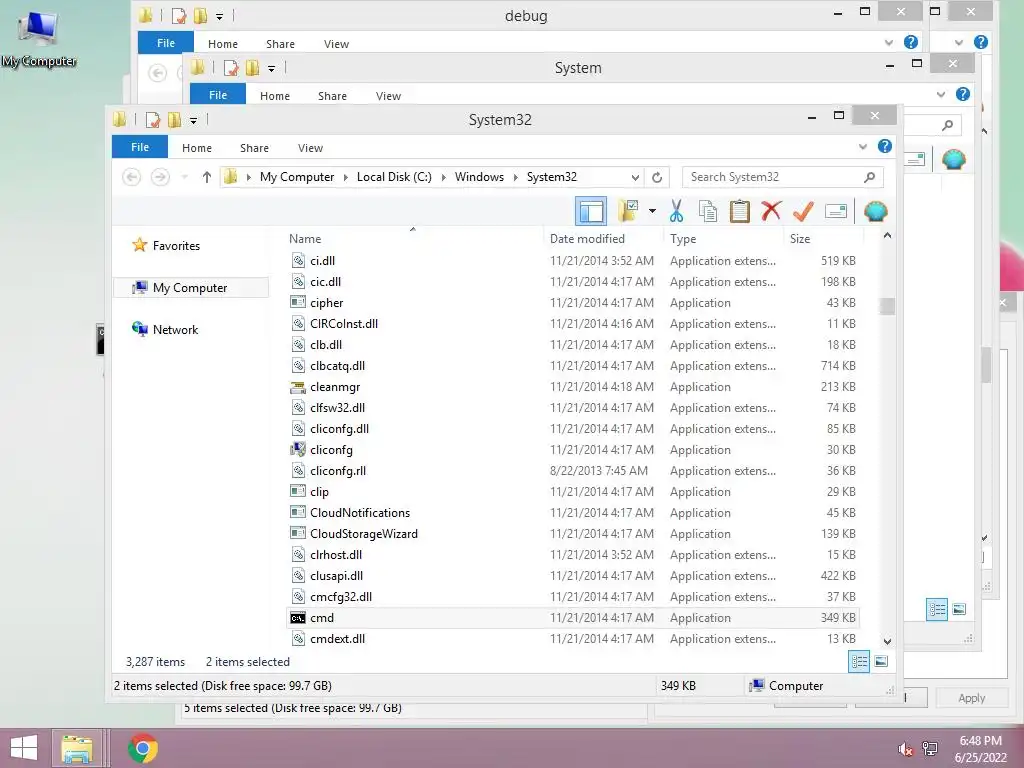Click the Forward navigation arrow in System32
Image resolution: width=1024 pixels, height=768 pixels.
160,176
